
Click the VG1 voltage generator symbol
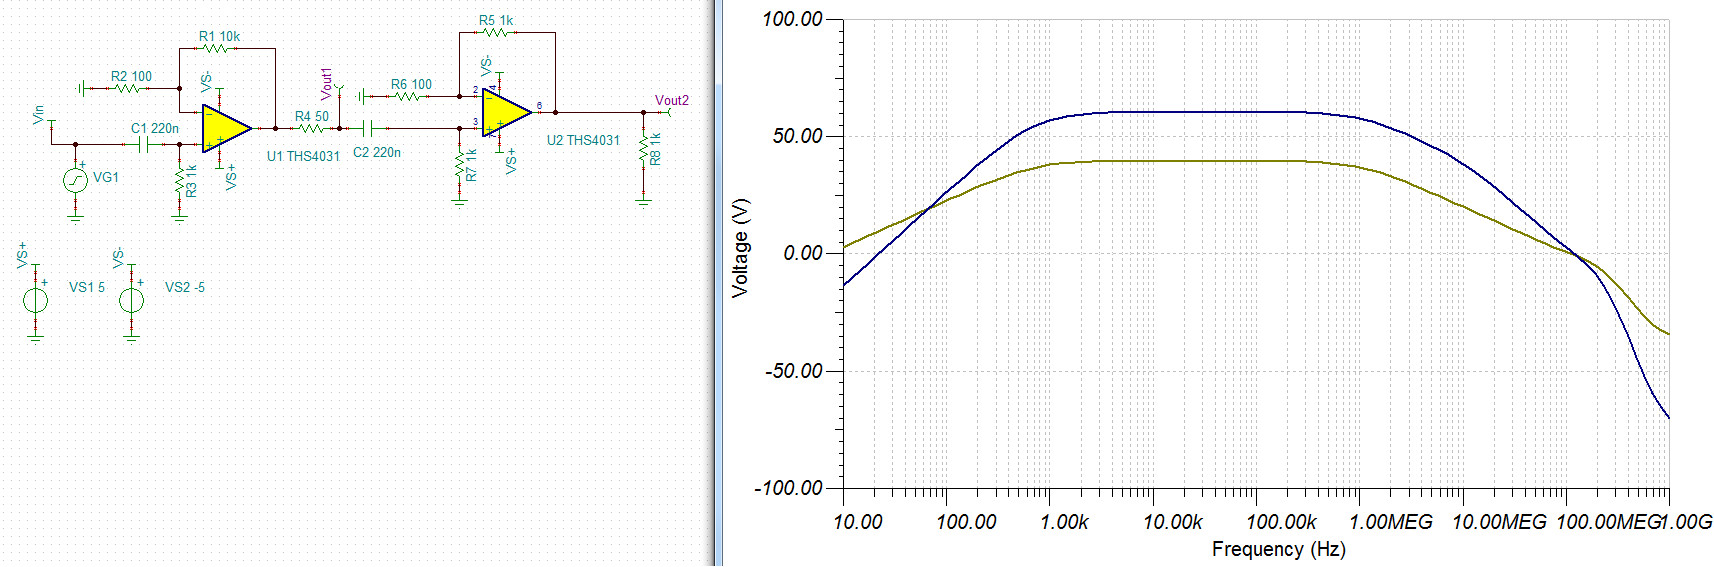[x=76, y=179]
